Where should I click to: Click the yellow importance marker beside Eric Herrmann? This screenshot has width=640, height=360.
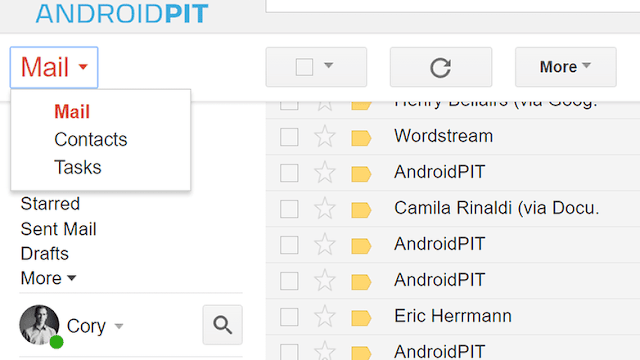coord(361,318)
